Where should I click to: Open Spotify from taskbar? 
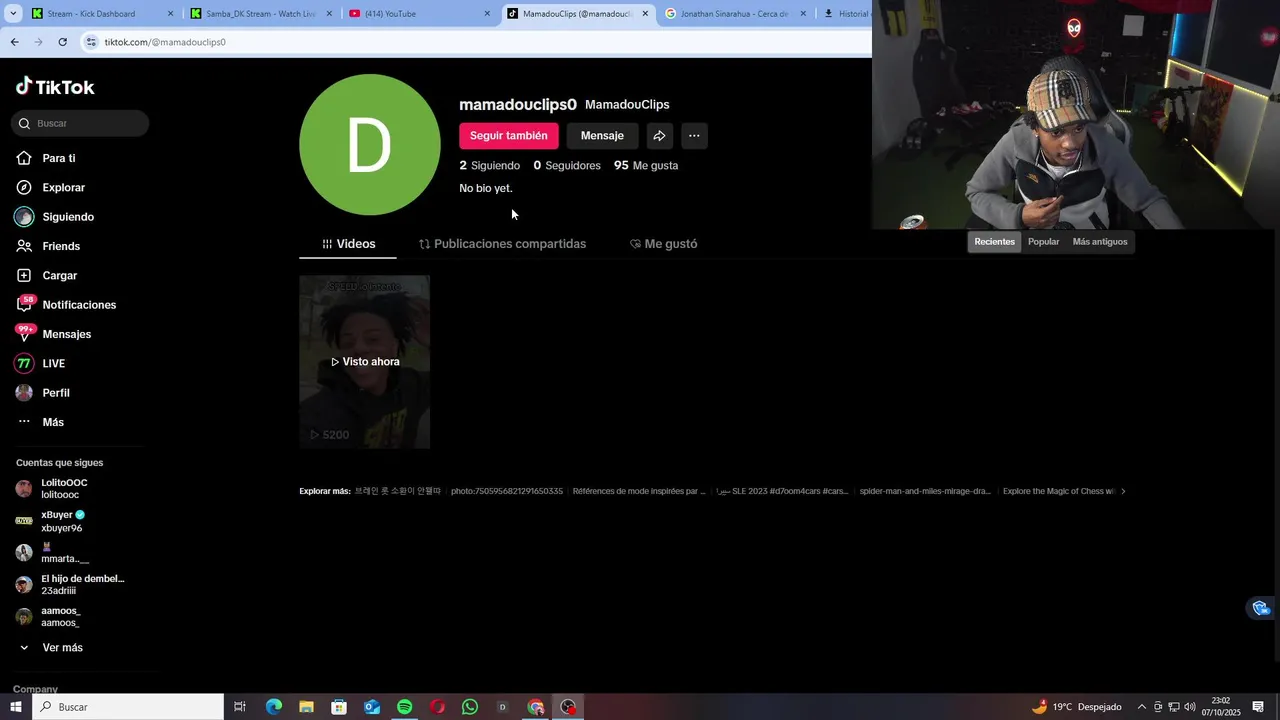405,707
